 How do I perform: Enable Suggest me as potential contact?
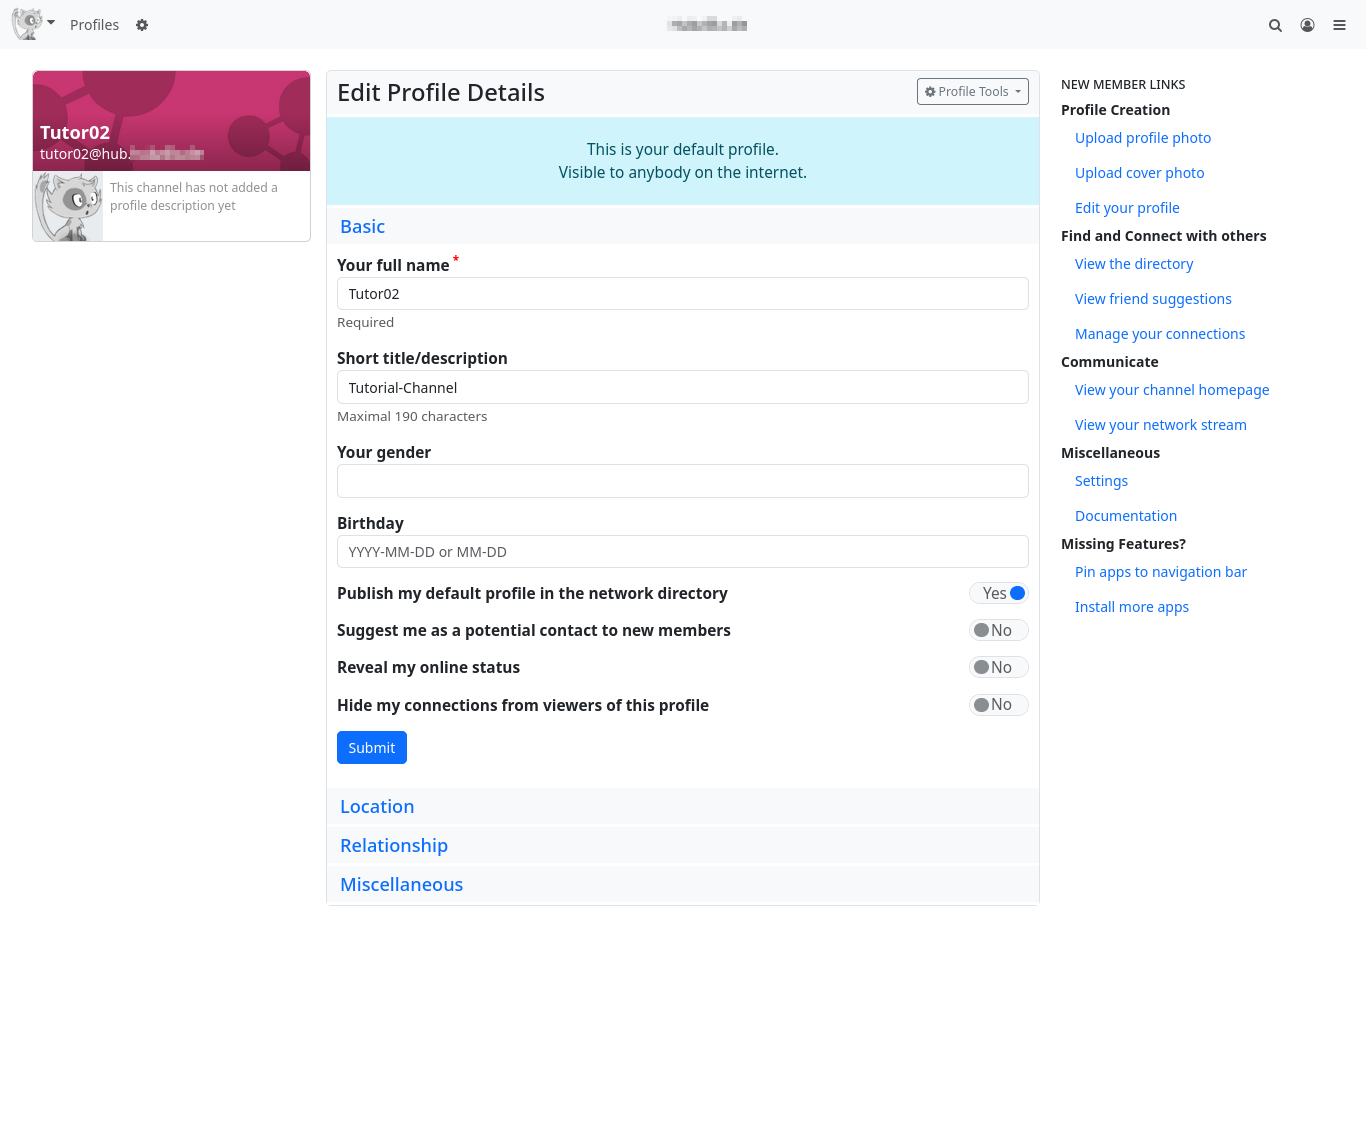998,630
